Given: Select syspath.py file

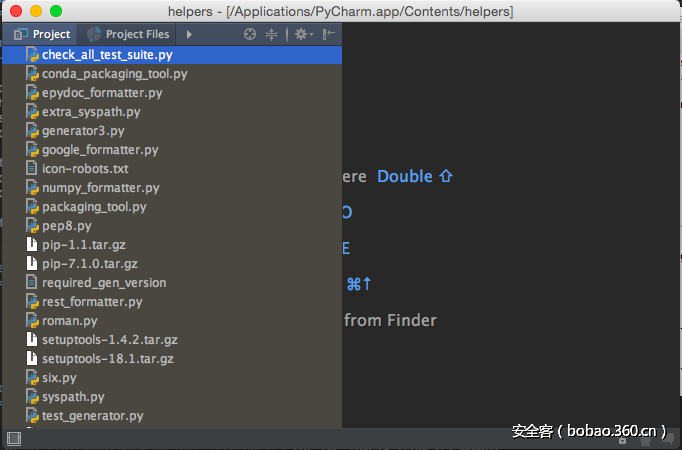Looking at the screenshot, I should point(172,397).
